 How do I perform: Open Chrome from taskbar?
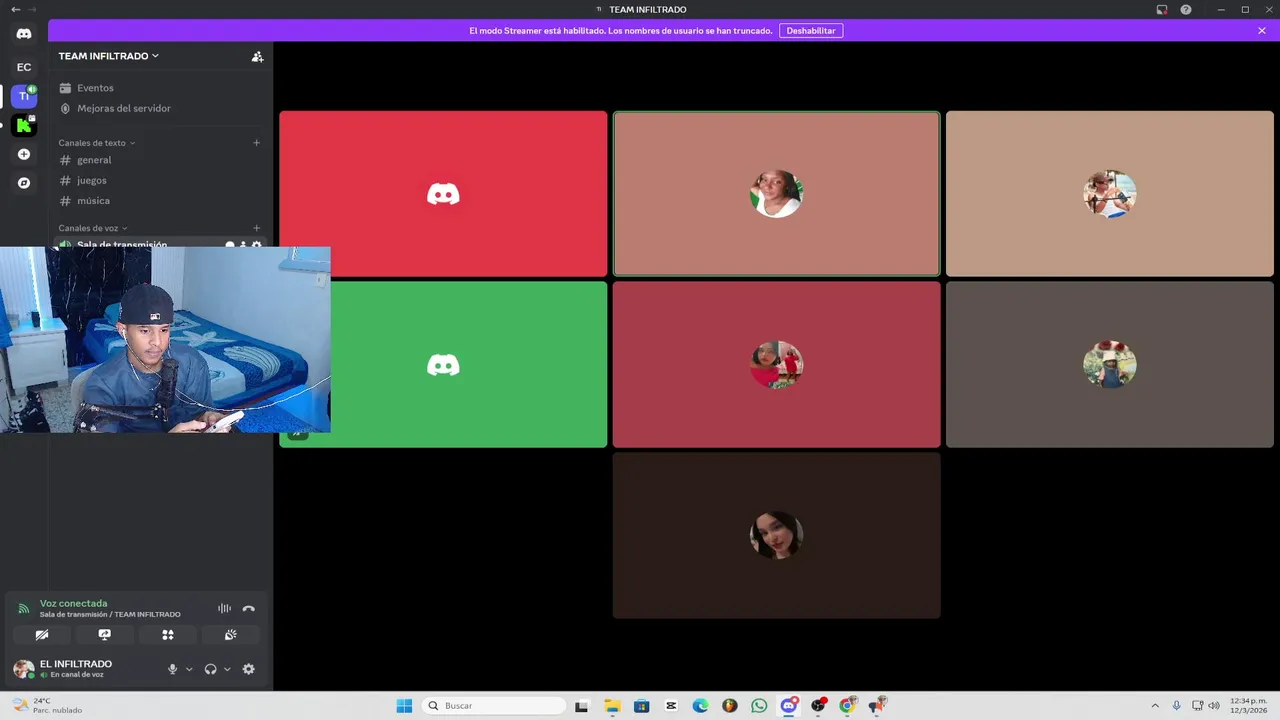848,706
